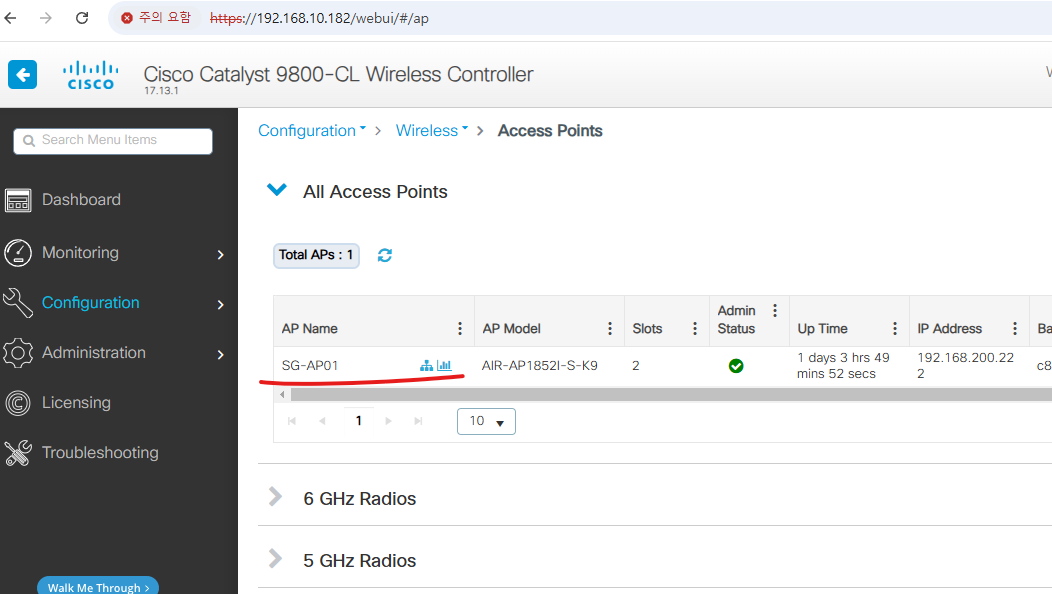
Task: Click the Troubleshooting tools icon
Action: click(x=18, y=453)
